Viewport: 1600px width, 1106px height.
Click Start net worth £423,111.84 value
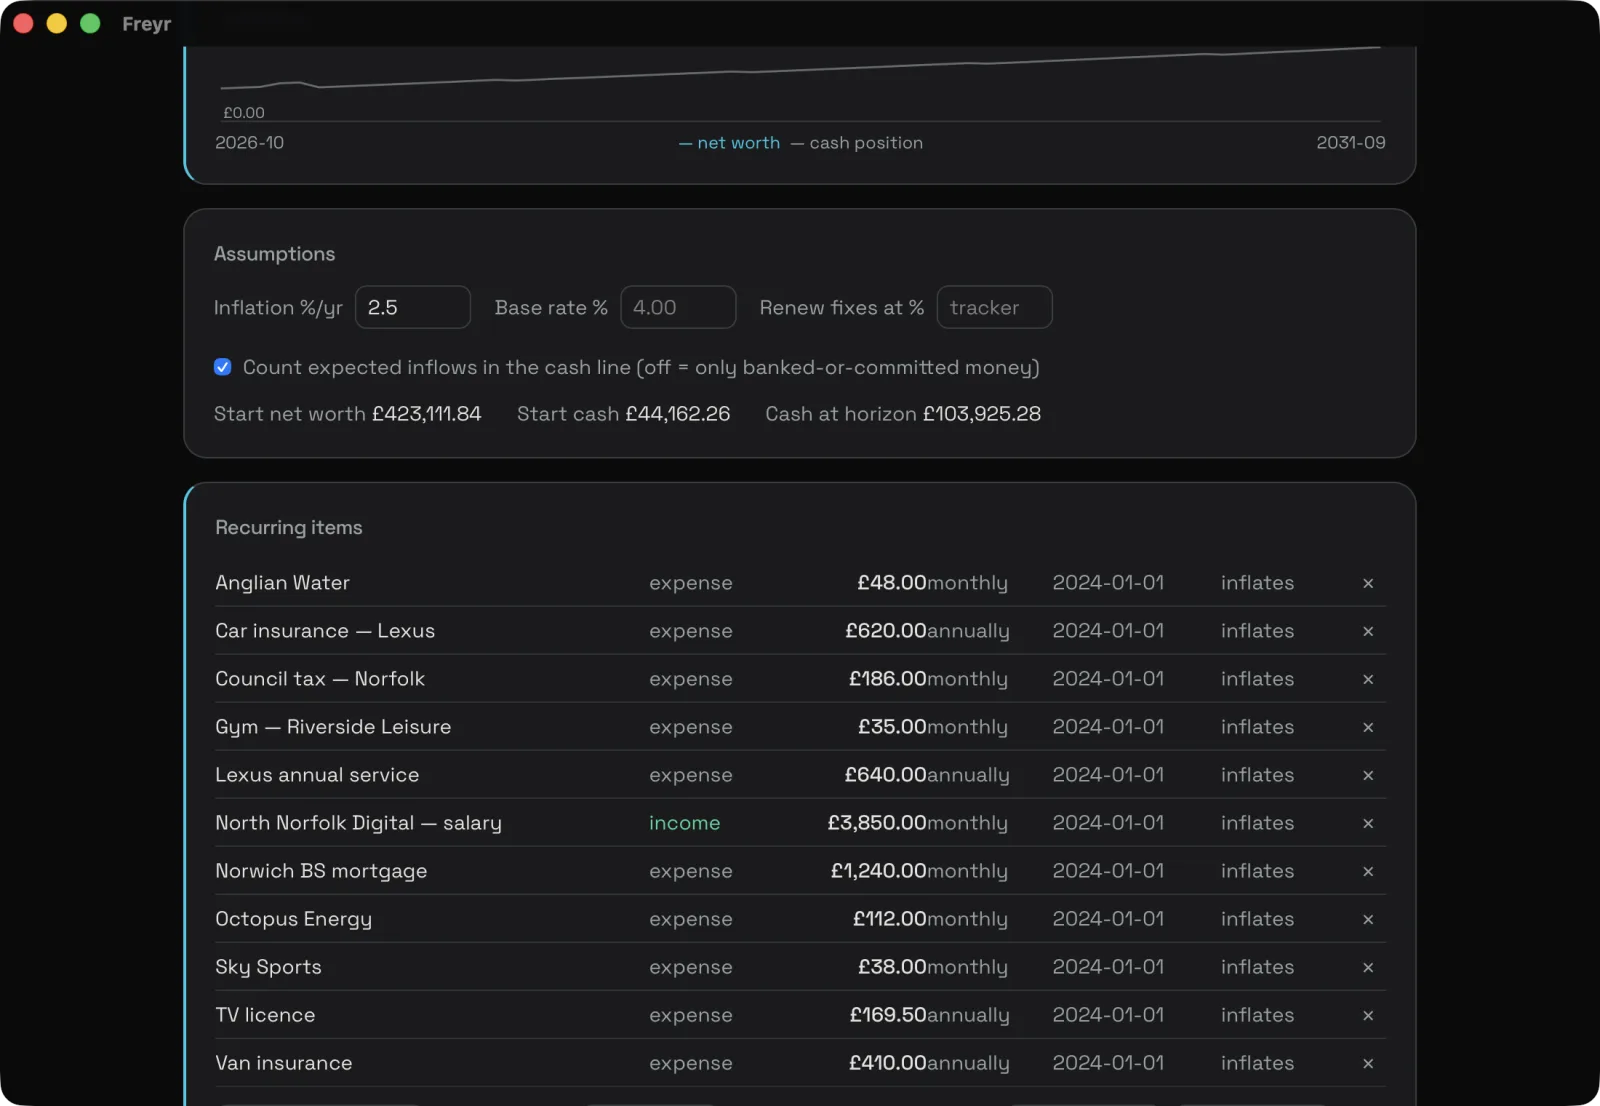click(426, 414)
